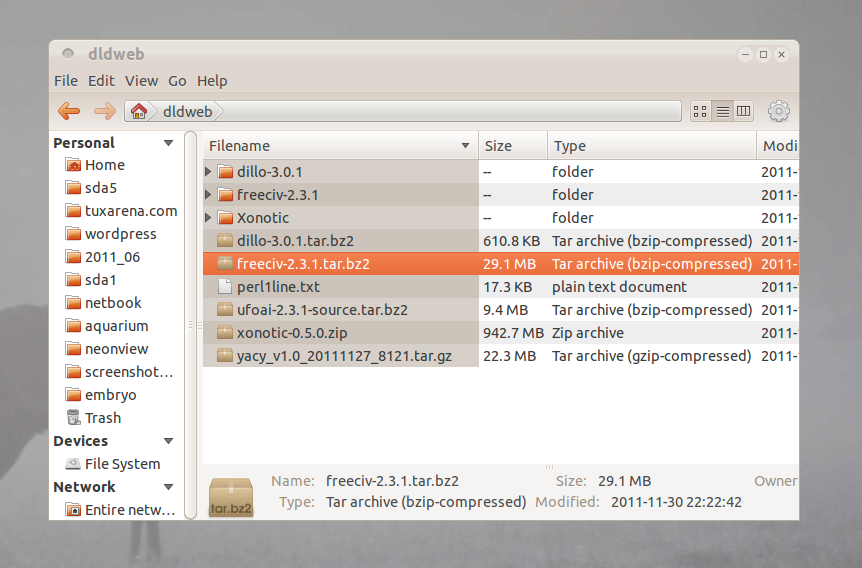Switch to icon grid view
Image resolution: width=862 pixels, height=568 pixels.
pos(700,112)
